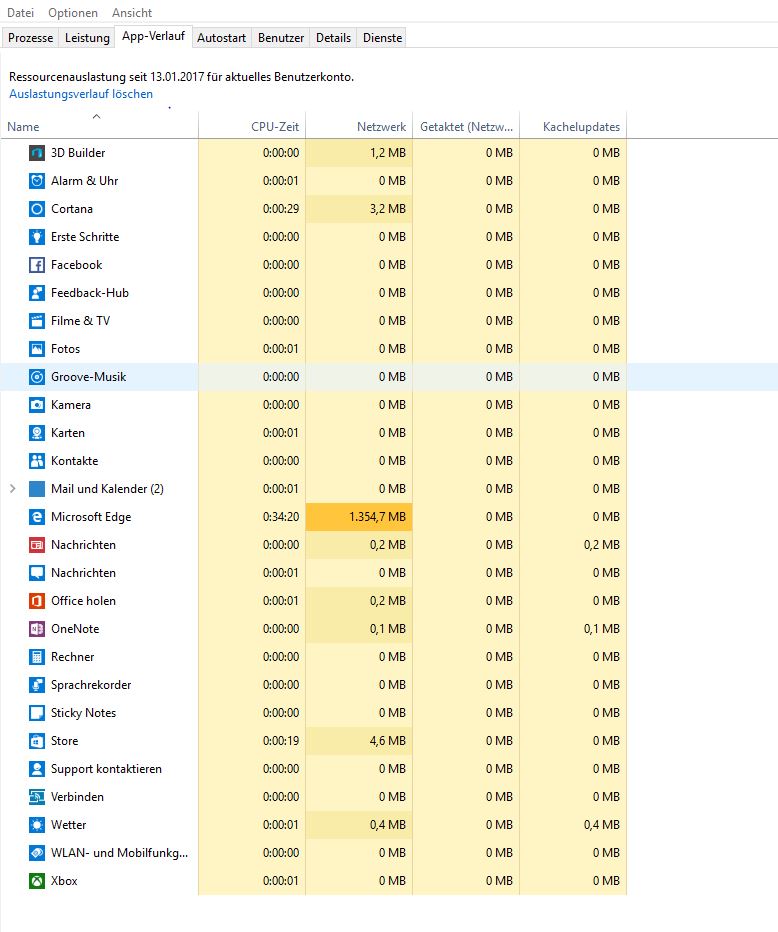Click the 0:34:20 CPU time value
The image size is (778, 932).
point(281,517)
